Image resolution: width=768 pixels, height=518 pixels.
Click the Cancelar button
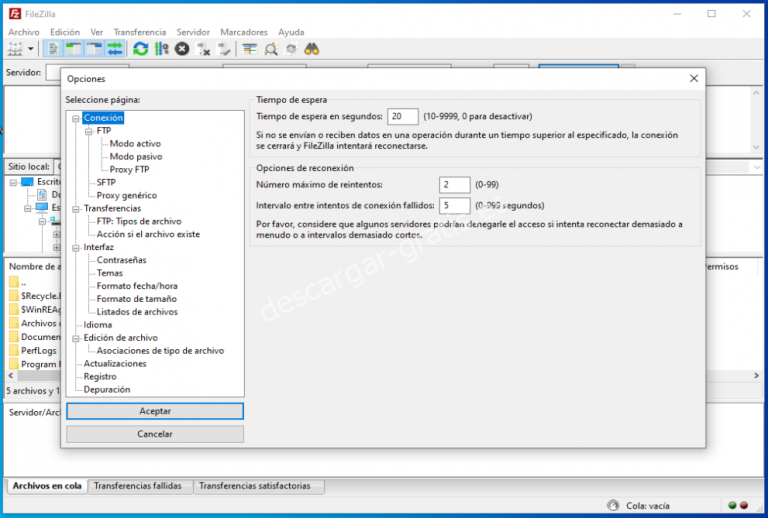pos(155,434)
